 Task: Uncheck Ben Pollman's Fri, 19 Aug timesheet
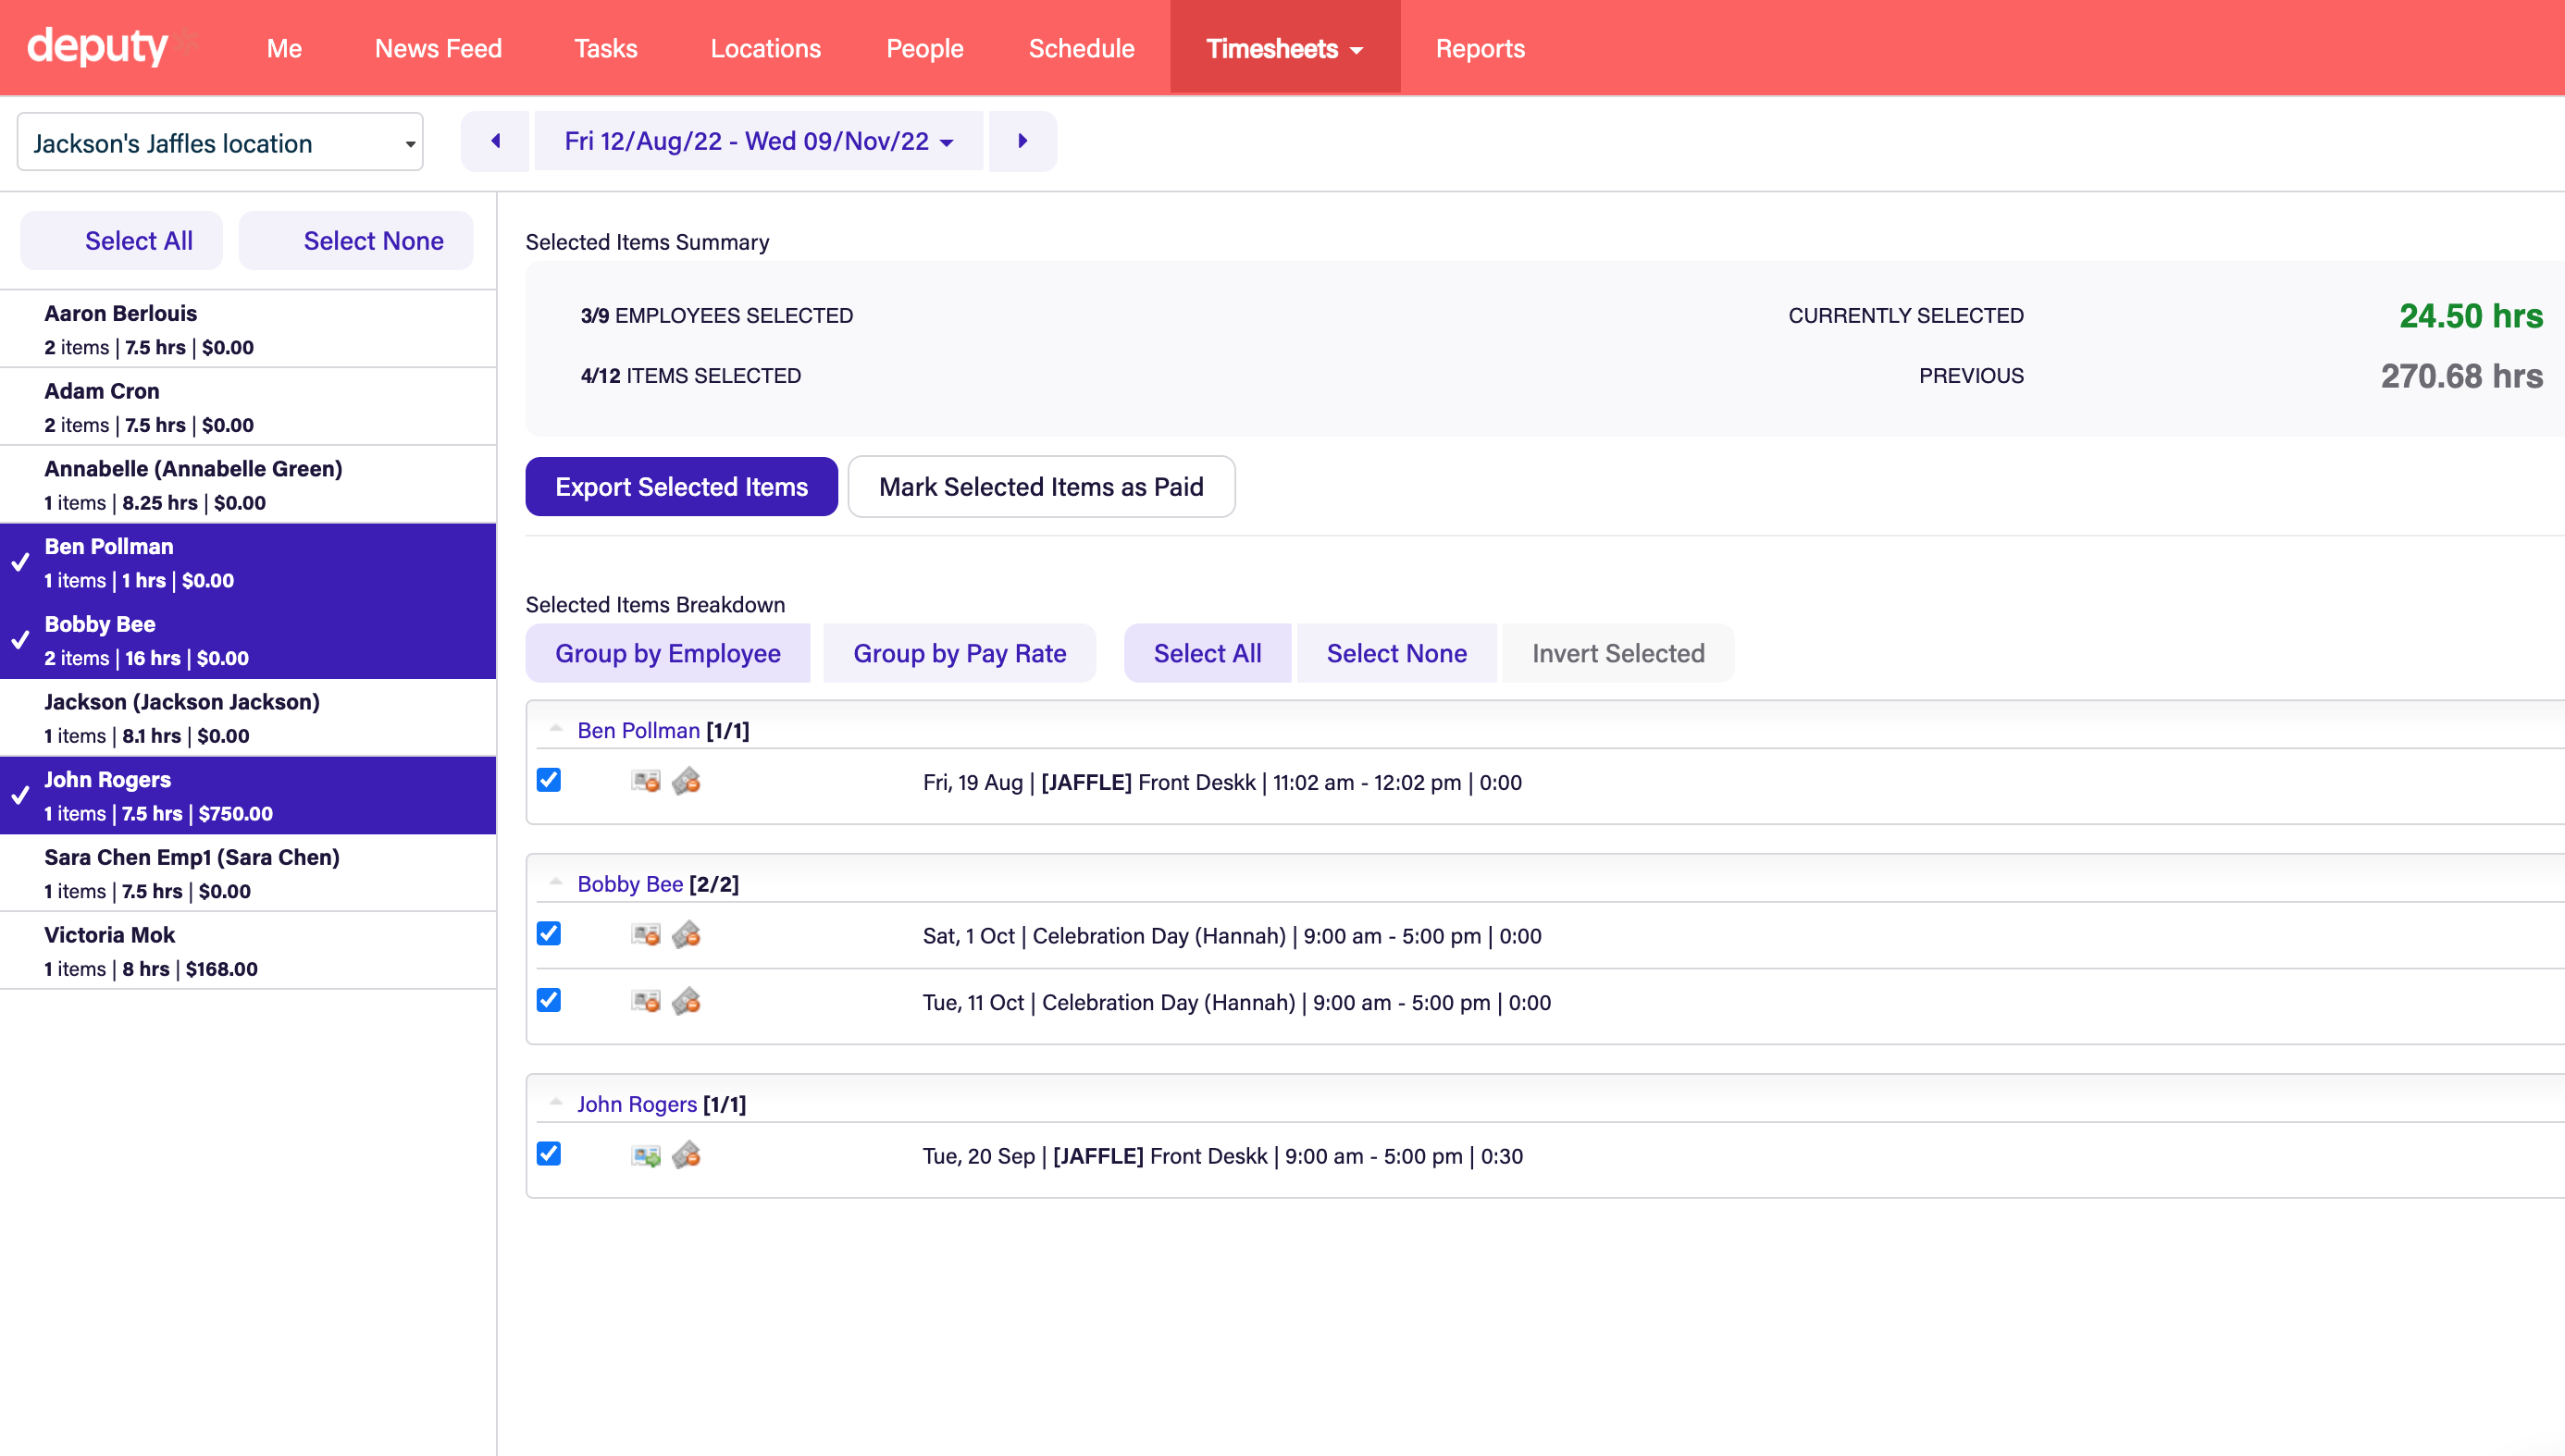(x=549, y=780)
